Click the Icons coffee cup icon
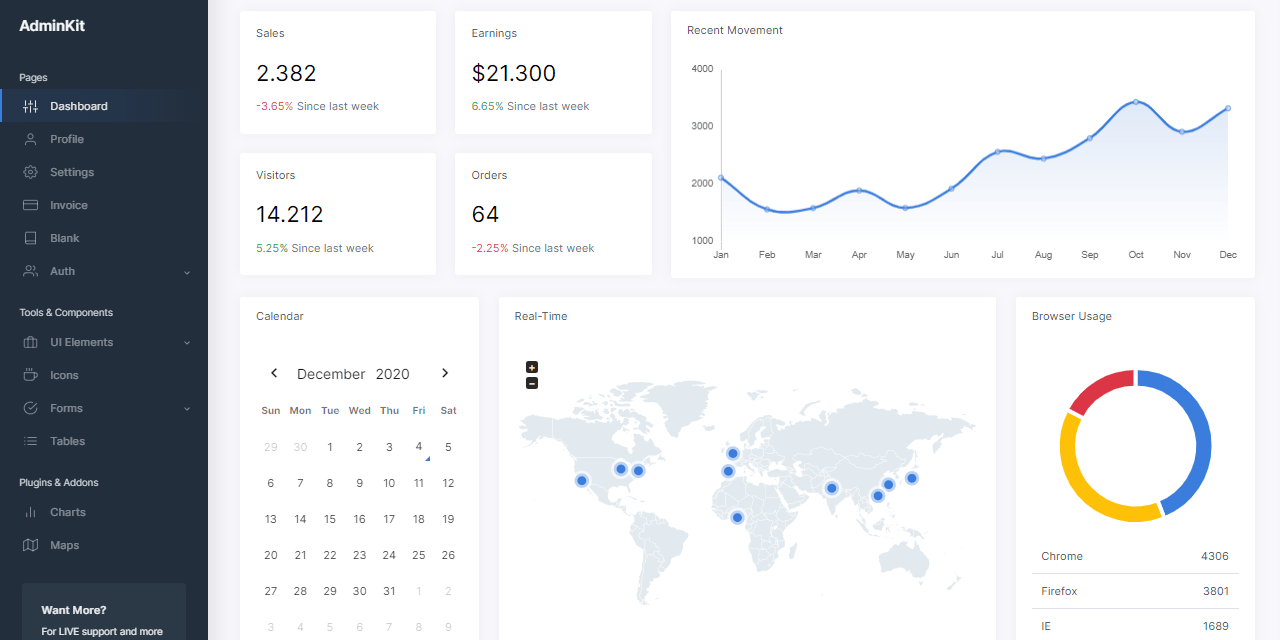 (x=30, y=375)
